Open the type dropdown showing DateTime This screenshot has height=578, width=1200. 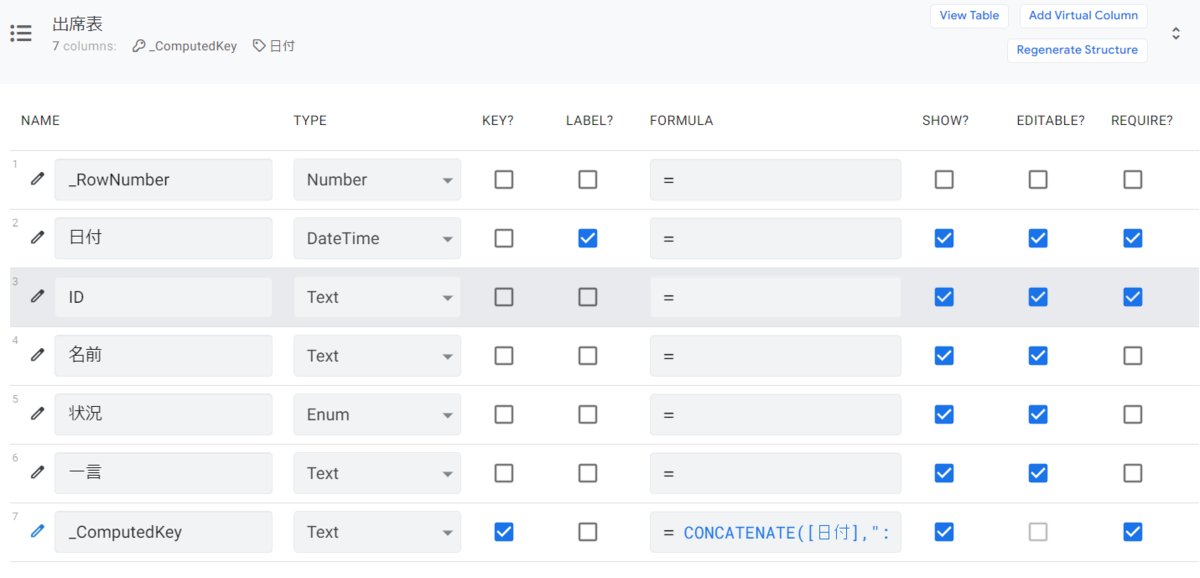[x=377, y=238]
